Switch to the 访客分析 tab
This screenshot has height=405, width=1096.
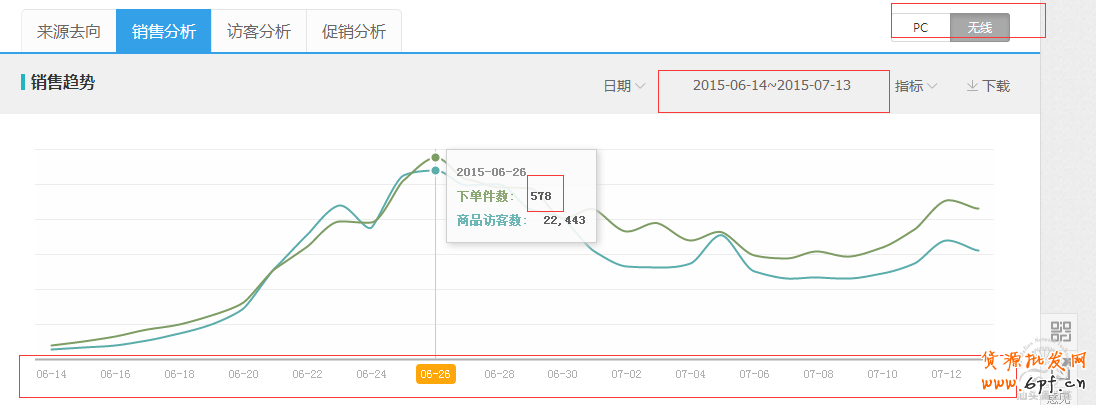pyautogui.click(x=258, y=31)
